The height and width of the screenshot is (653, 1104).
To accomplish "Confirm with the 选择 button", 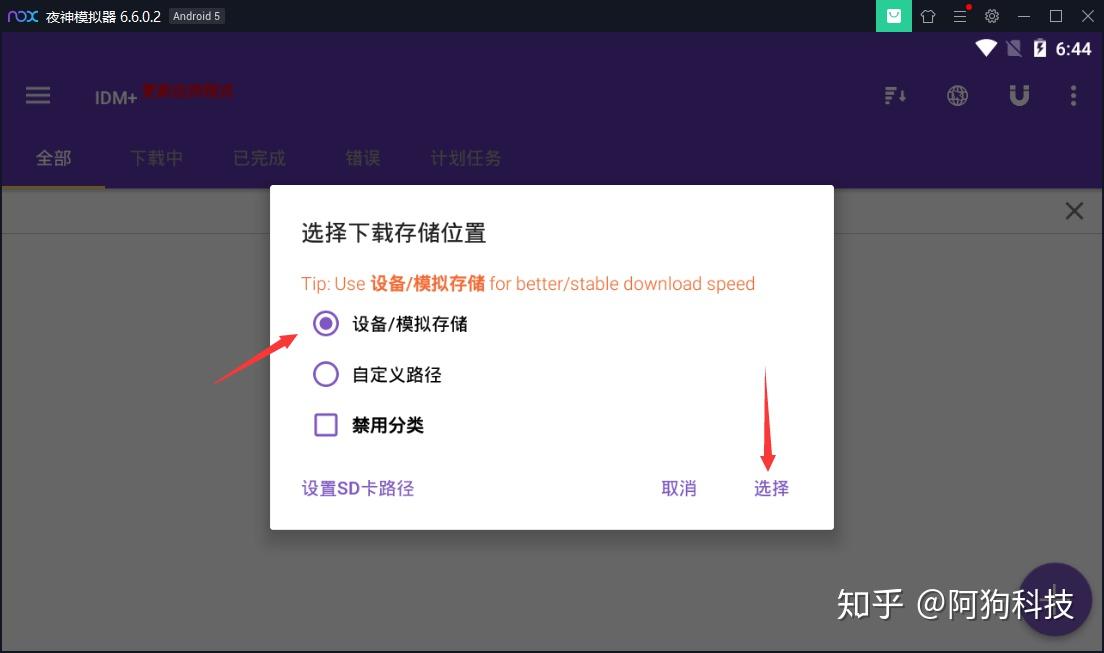I will pyautogui.click(x=772, y=488).
